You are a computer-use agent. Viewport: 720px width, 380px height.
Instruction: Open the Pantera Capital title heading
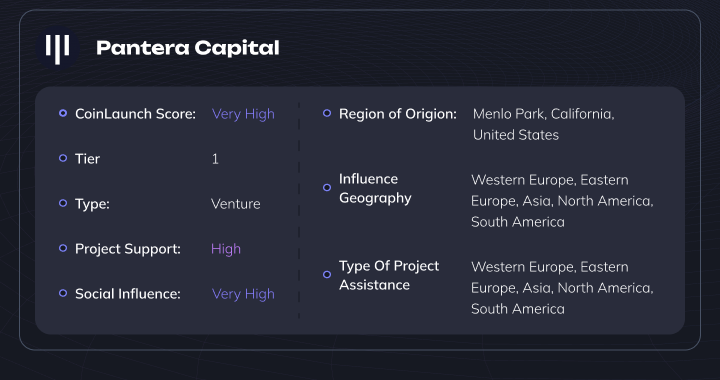(x=187, y=48)
